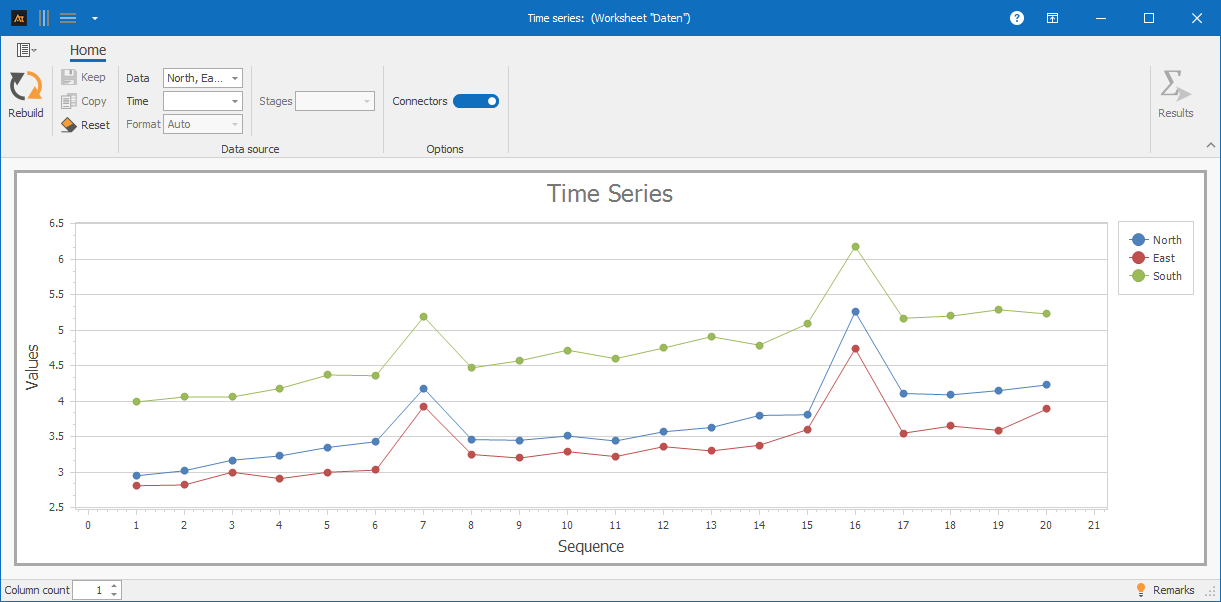Click the ribbon display options icon
Viewport: 1221px width, 602px height.
click(1053, 18)
